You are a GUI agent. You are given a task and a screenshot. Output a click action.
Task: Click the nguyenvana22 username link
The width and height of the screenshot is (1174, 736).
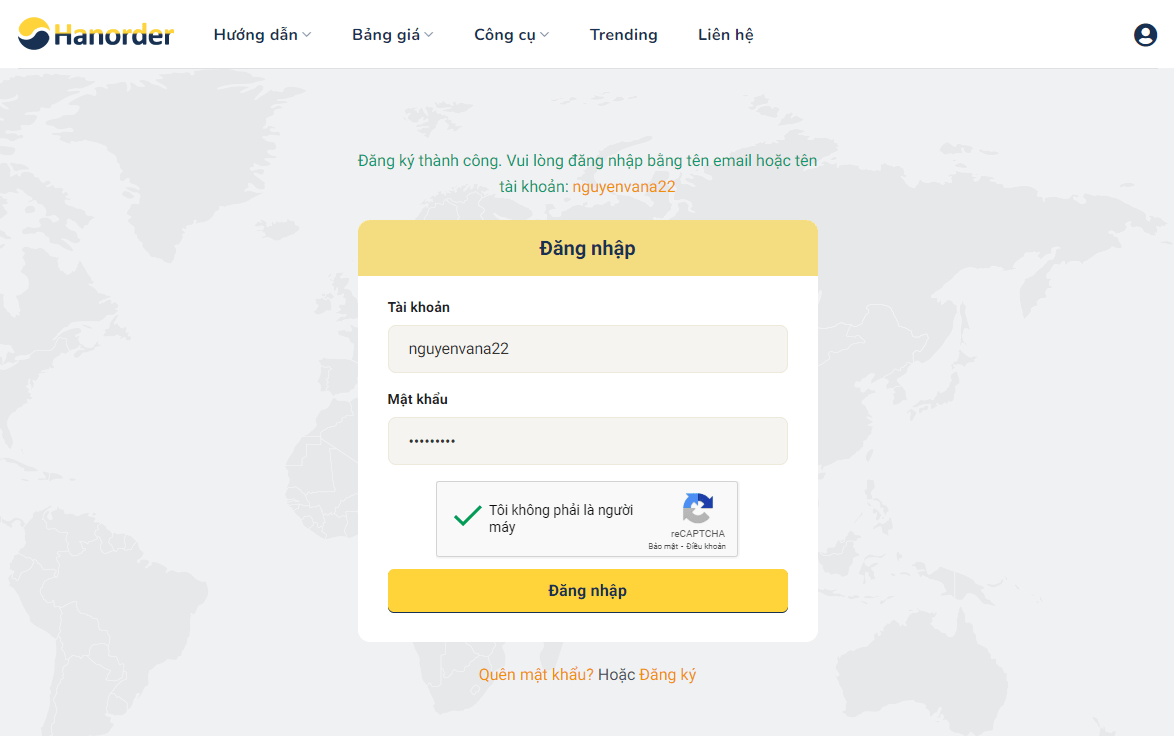tap(624, 186)
